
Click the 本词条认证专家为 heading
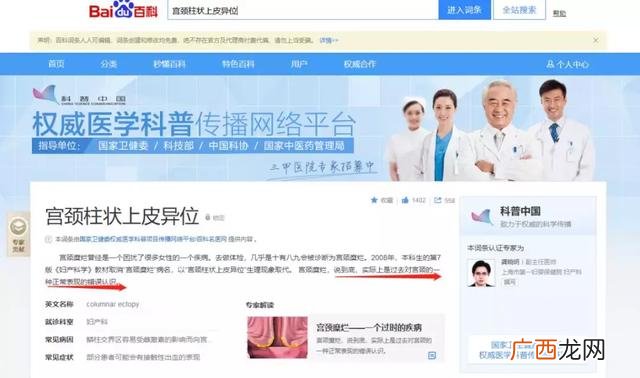496,248
